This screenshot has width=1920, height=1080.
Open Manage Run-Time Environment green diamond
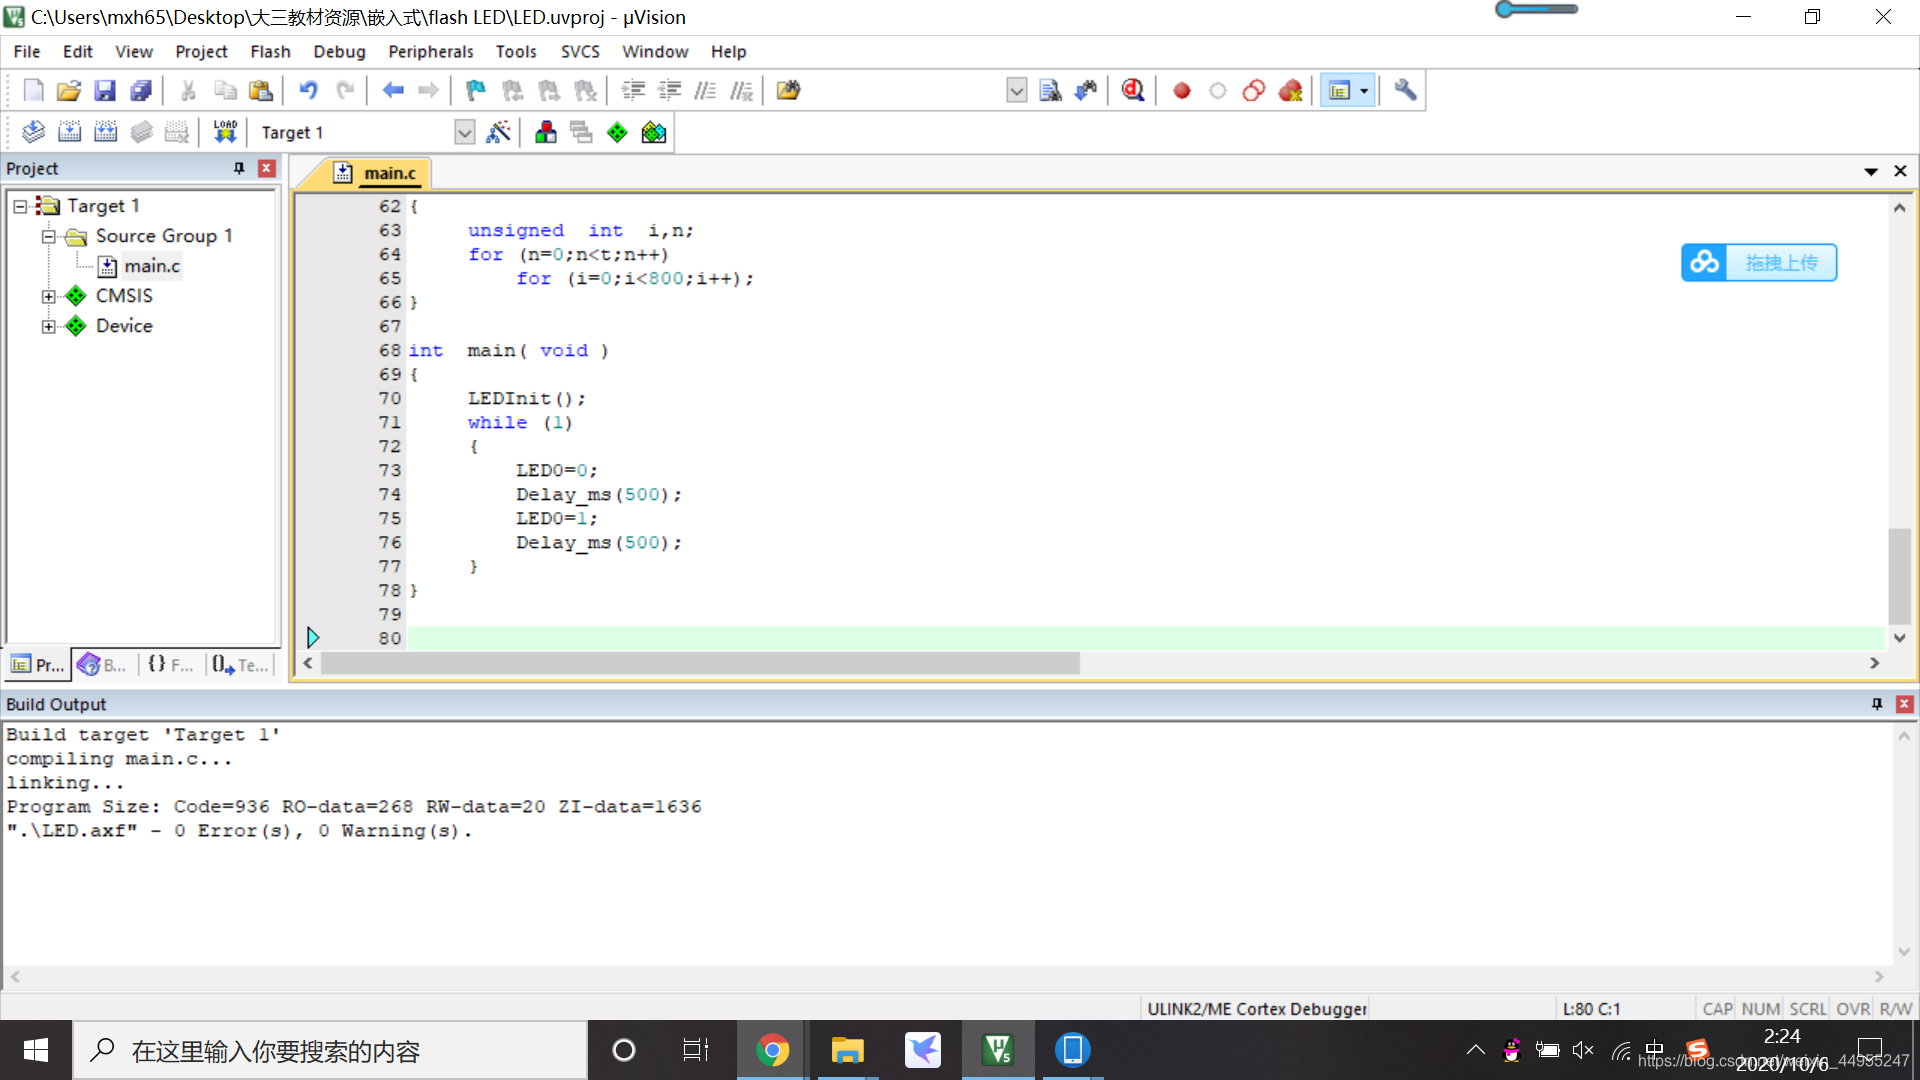pyautogui.click(x=618, y=132)
